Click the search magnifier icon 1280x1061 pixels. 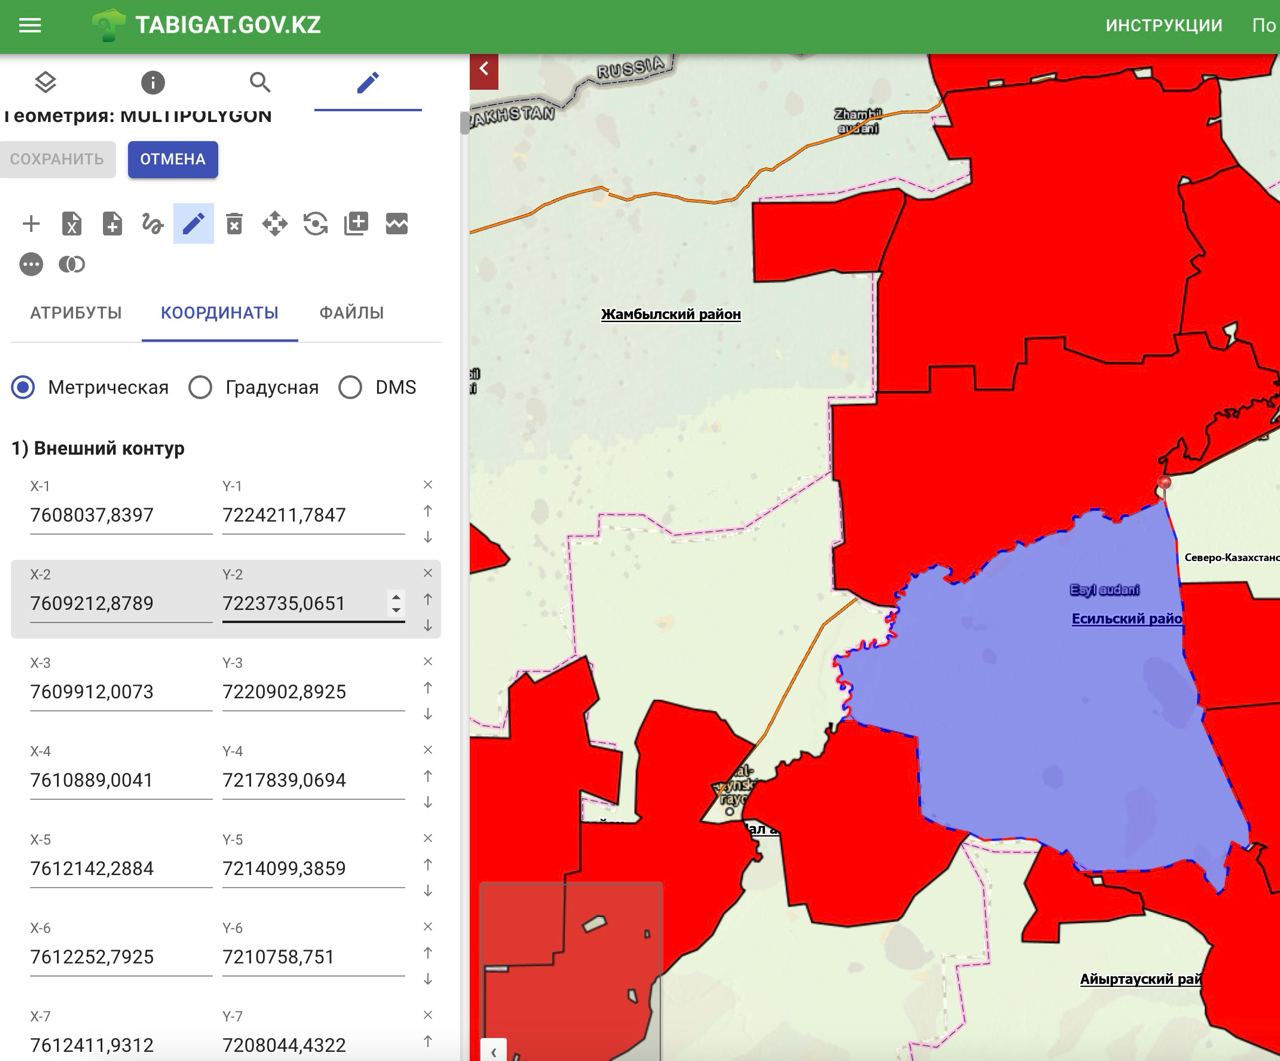coord(260,82)
